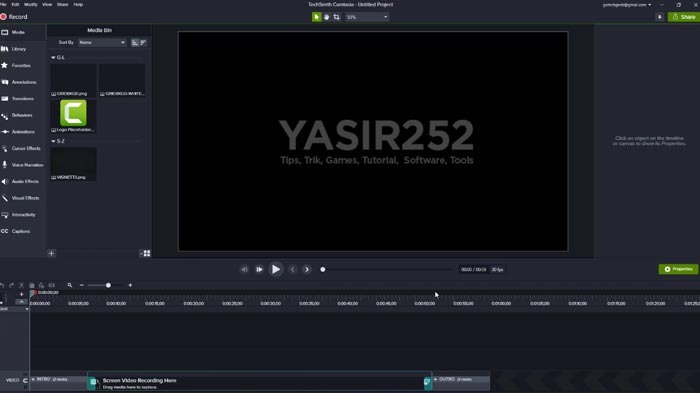Open the Edit menu
This screenshot has width=700, height=393.
click(x=15, y=4)
